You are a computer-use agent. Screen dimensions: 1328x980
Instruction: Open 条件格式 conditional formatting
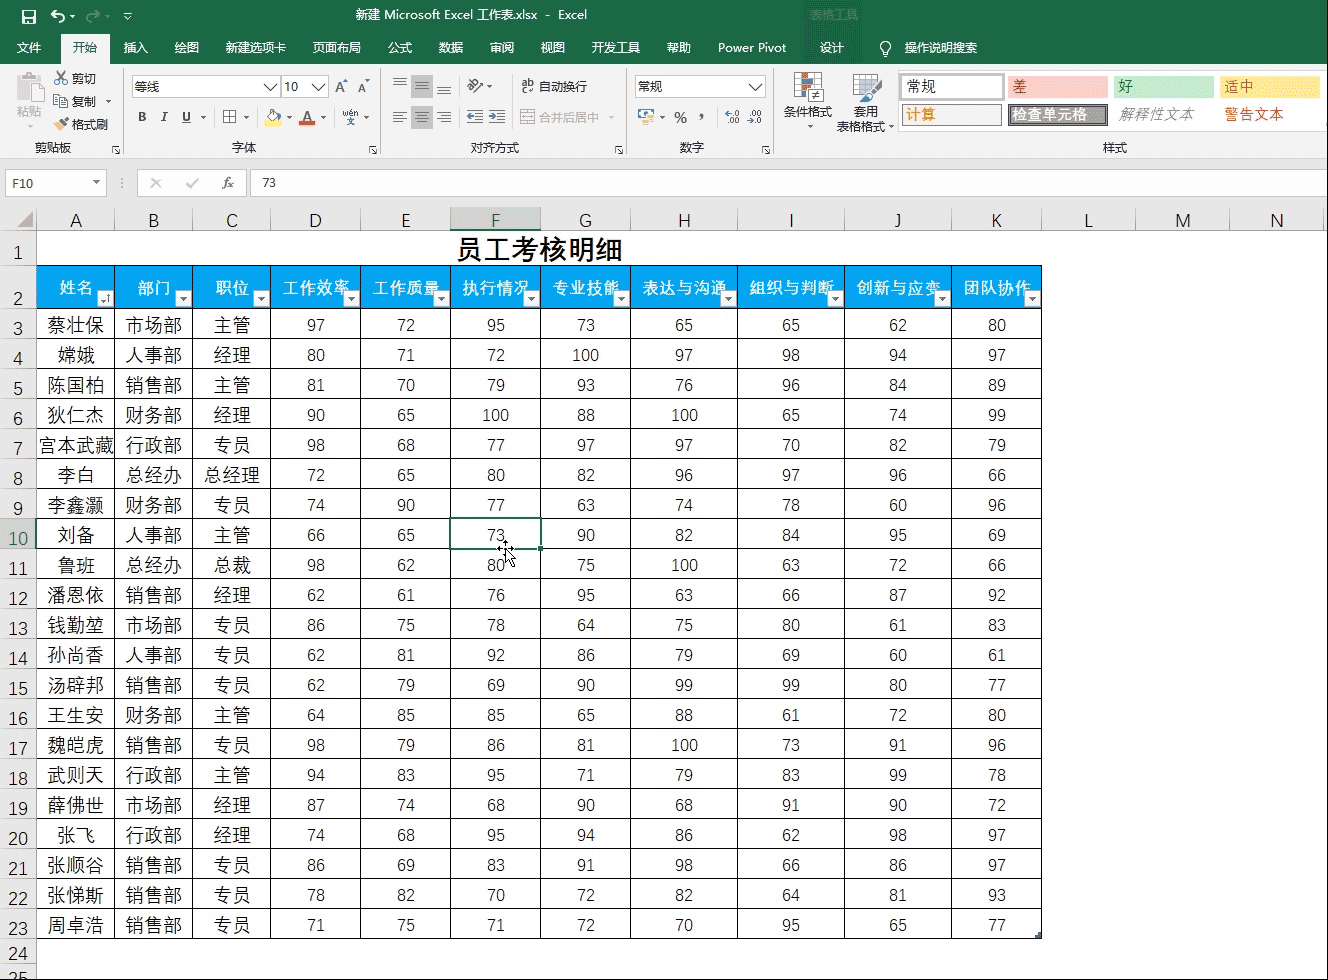tap(808, 101)
